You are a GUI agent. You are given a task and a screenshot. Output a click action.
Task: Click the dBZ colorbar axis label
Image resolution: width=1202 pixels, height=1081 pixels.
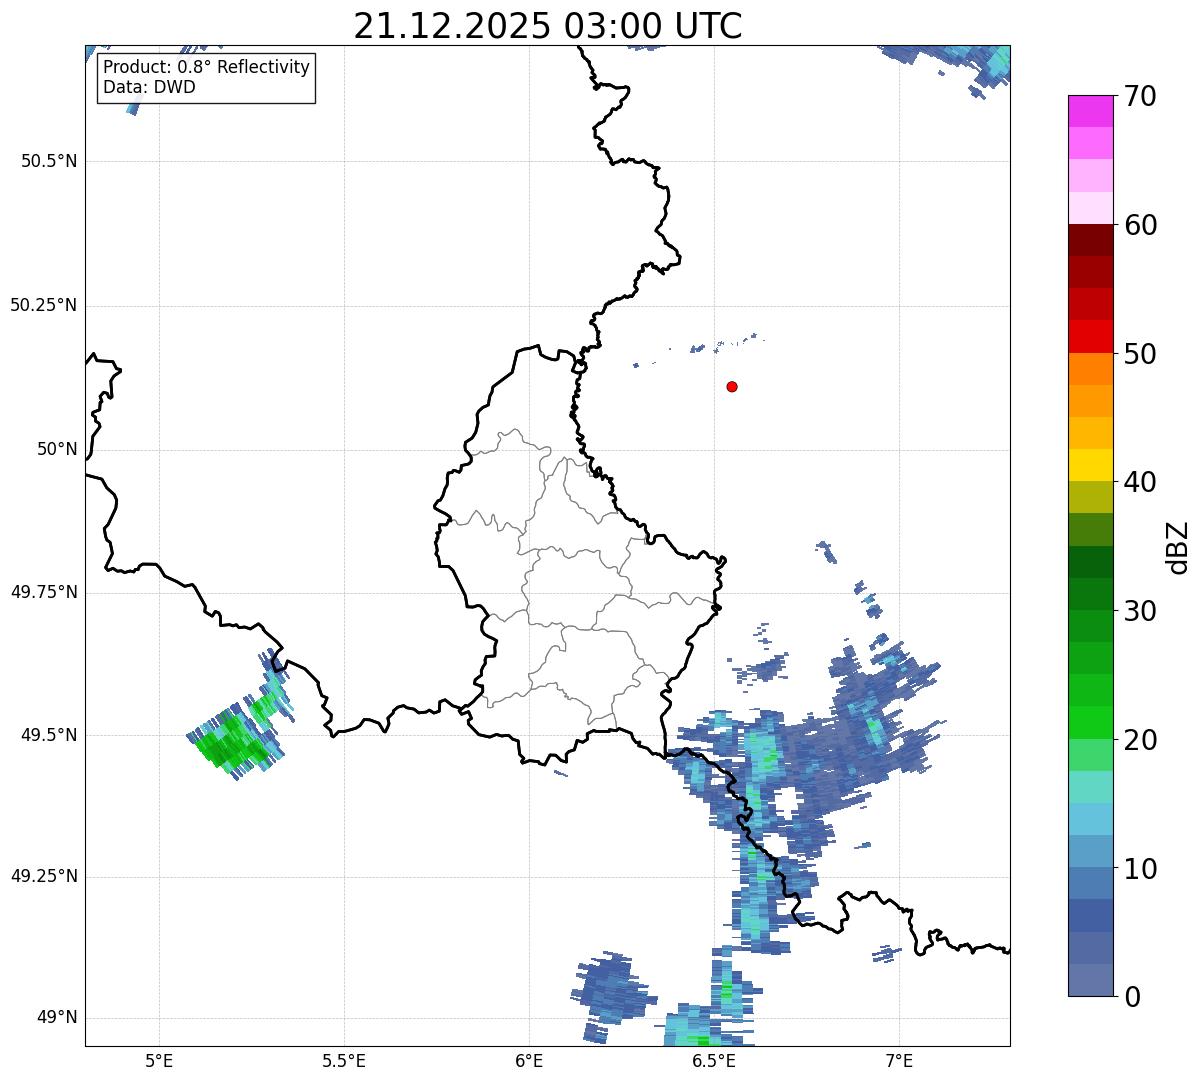click(1178, 547)
